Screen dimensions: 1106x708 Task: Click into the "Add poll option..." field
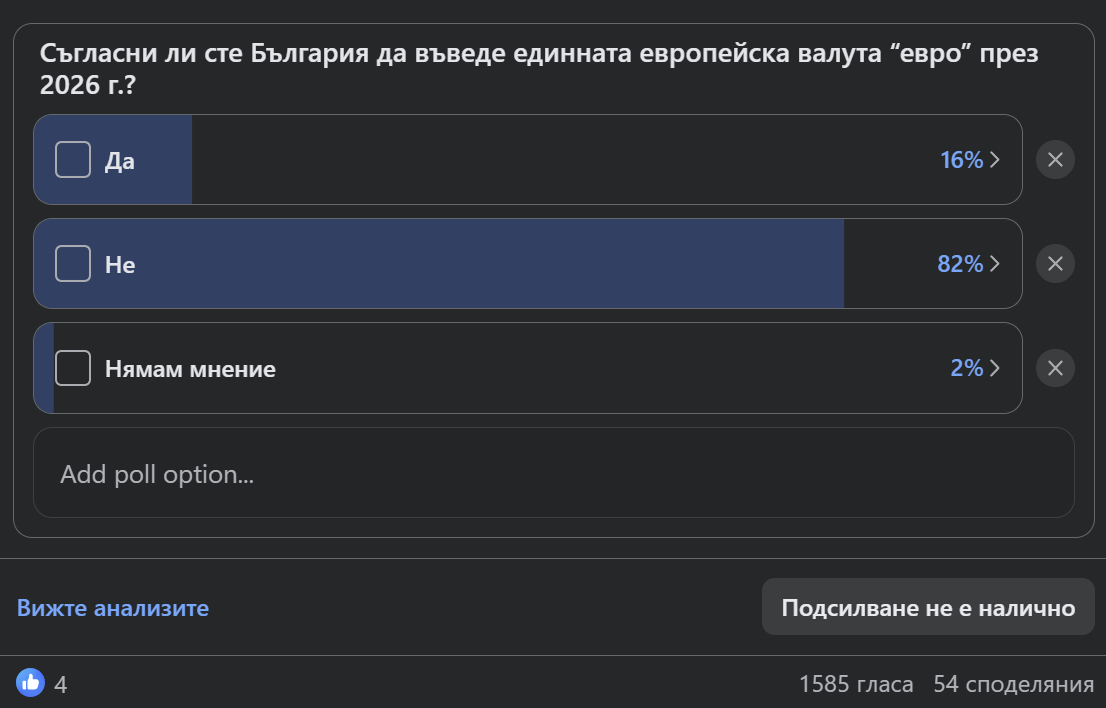[554, 472]
